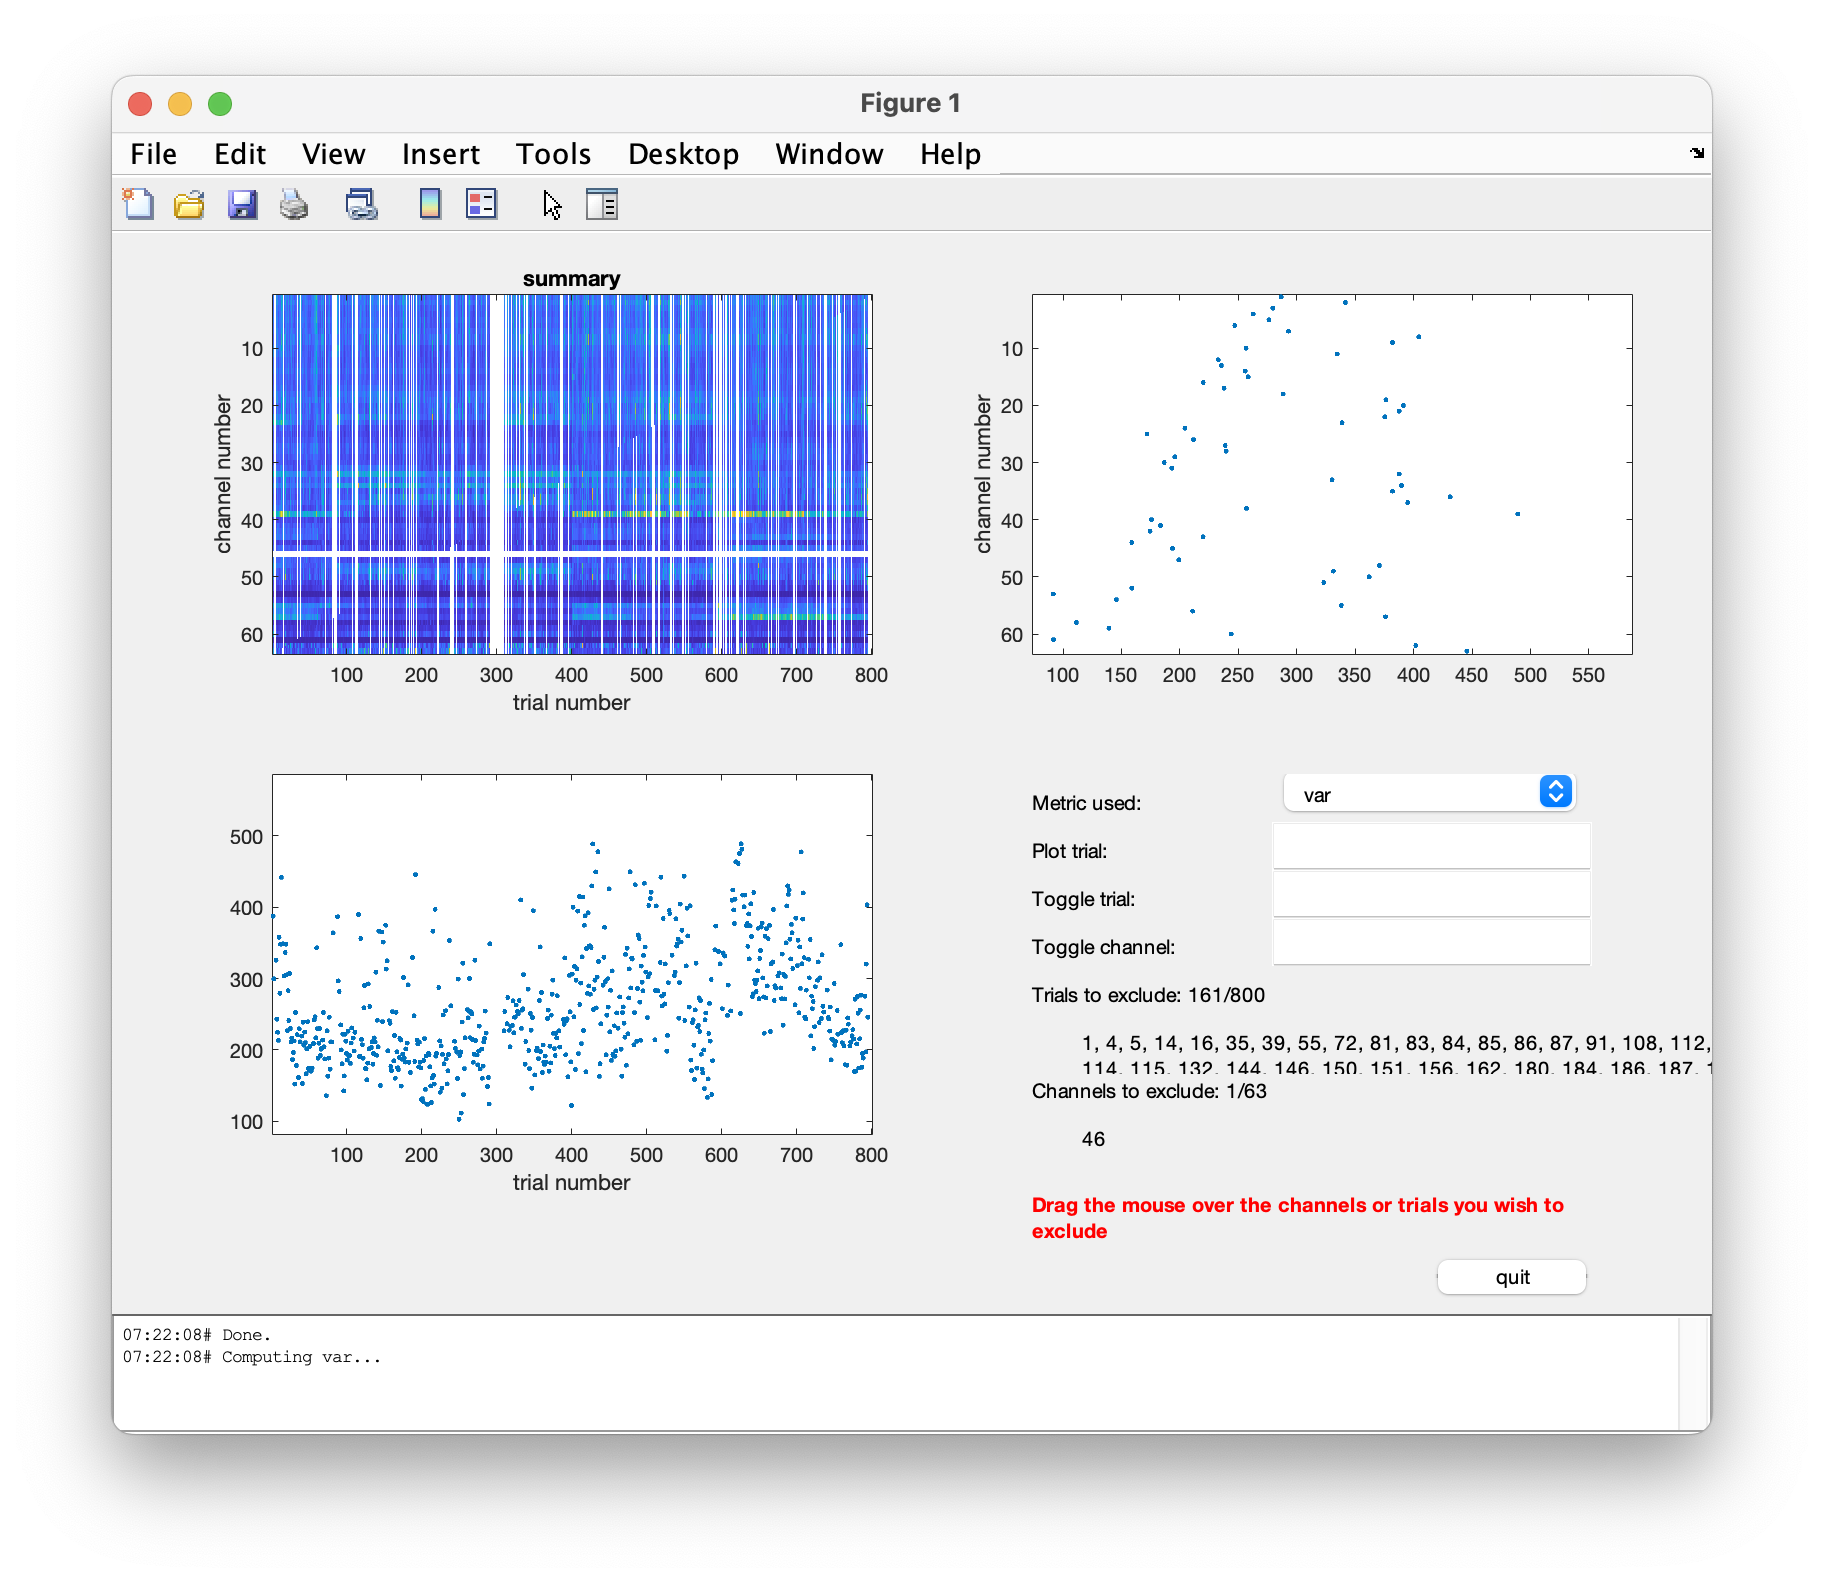Screen dimensions: 1824x1582
Task: Click the quit button
Action: (x=1512, y=1277)
